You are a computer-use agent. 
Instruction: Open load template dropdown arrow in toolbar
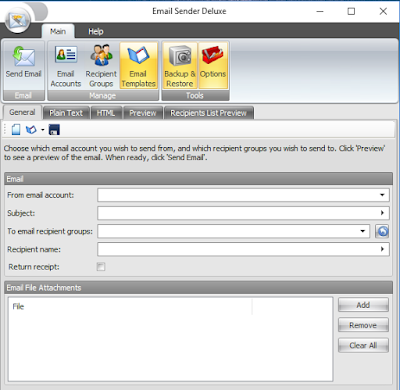tap(43, 130)
